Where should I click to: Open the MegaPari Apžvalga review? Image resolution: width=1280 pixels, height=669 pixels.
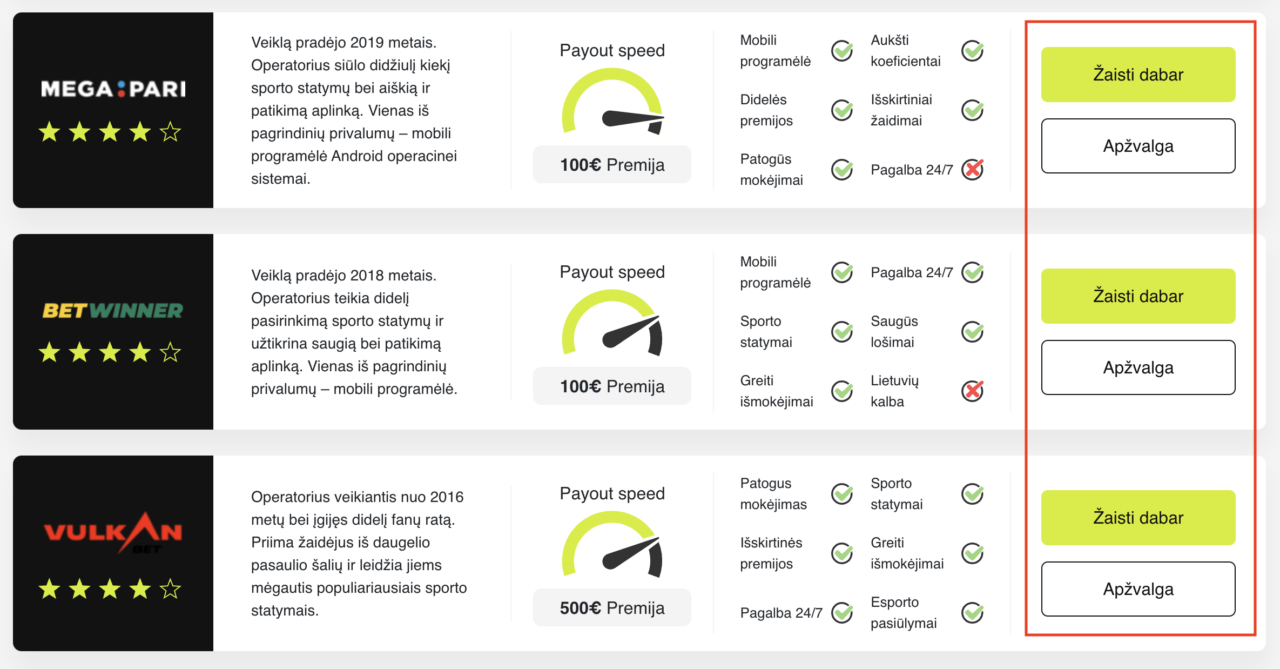1138,146
